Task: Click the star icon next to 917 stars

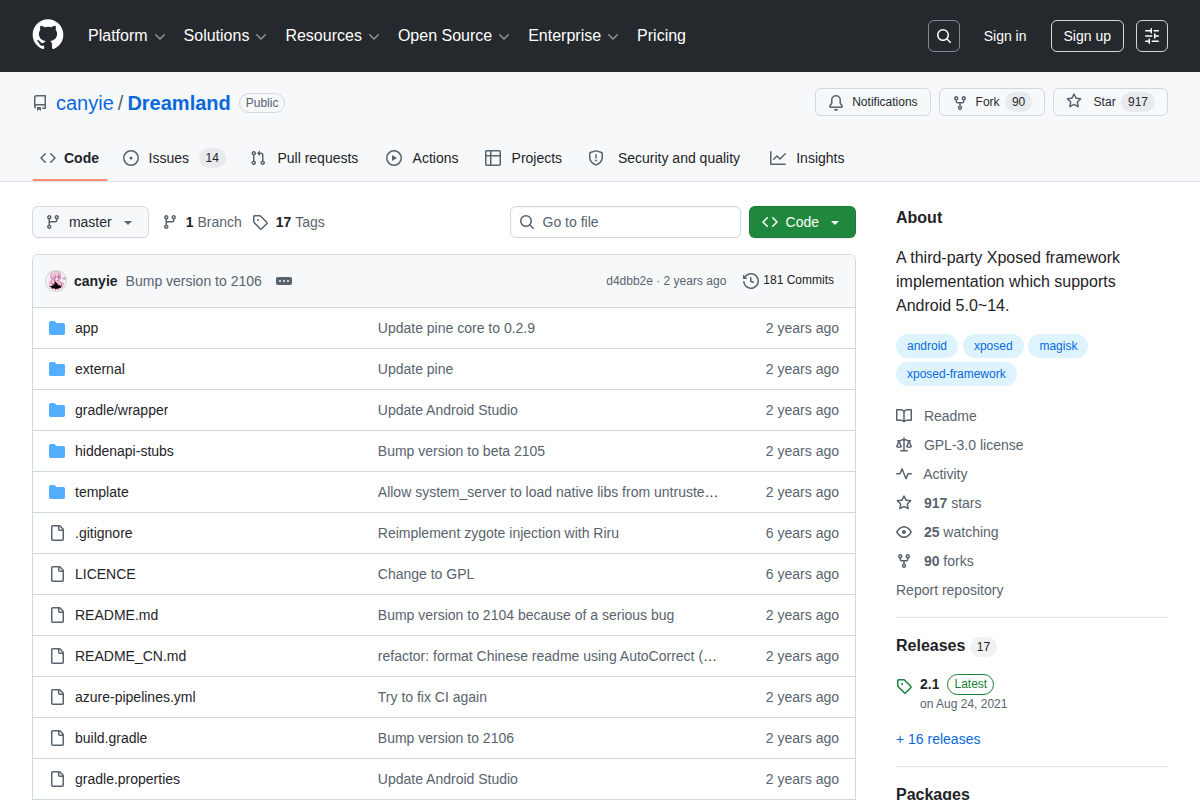Action: 904,503
